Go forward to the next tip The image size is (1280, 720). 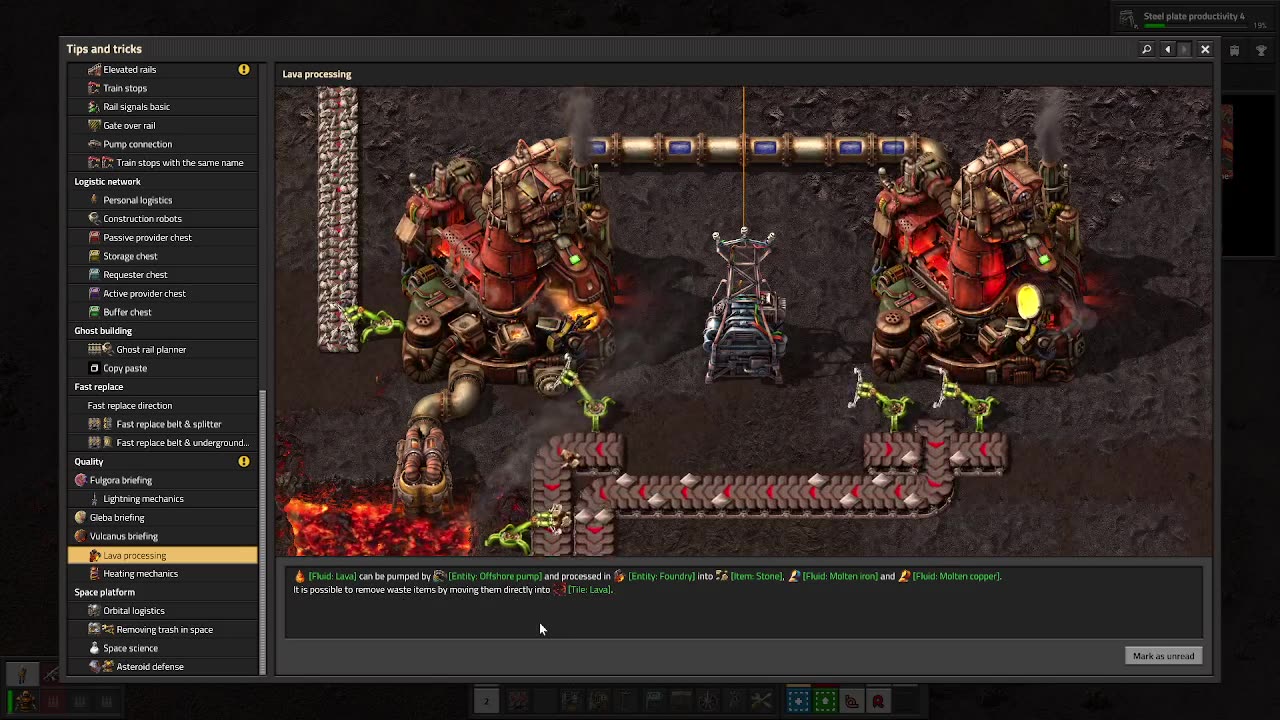tap(1184, 49)
